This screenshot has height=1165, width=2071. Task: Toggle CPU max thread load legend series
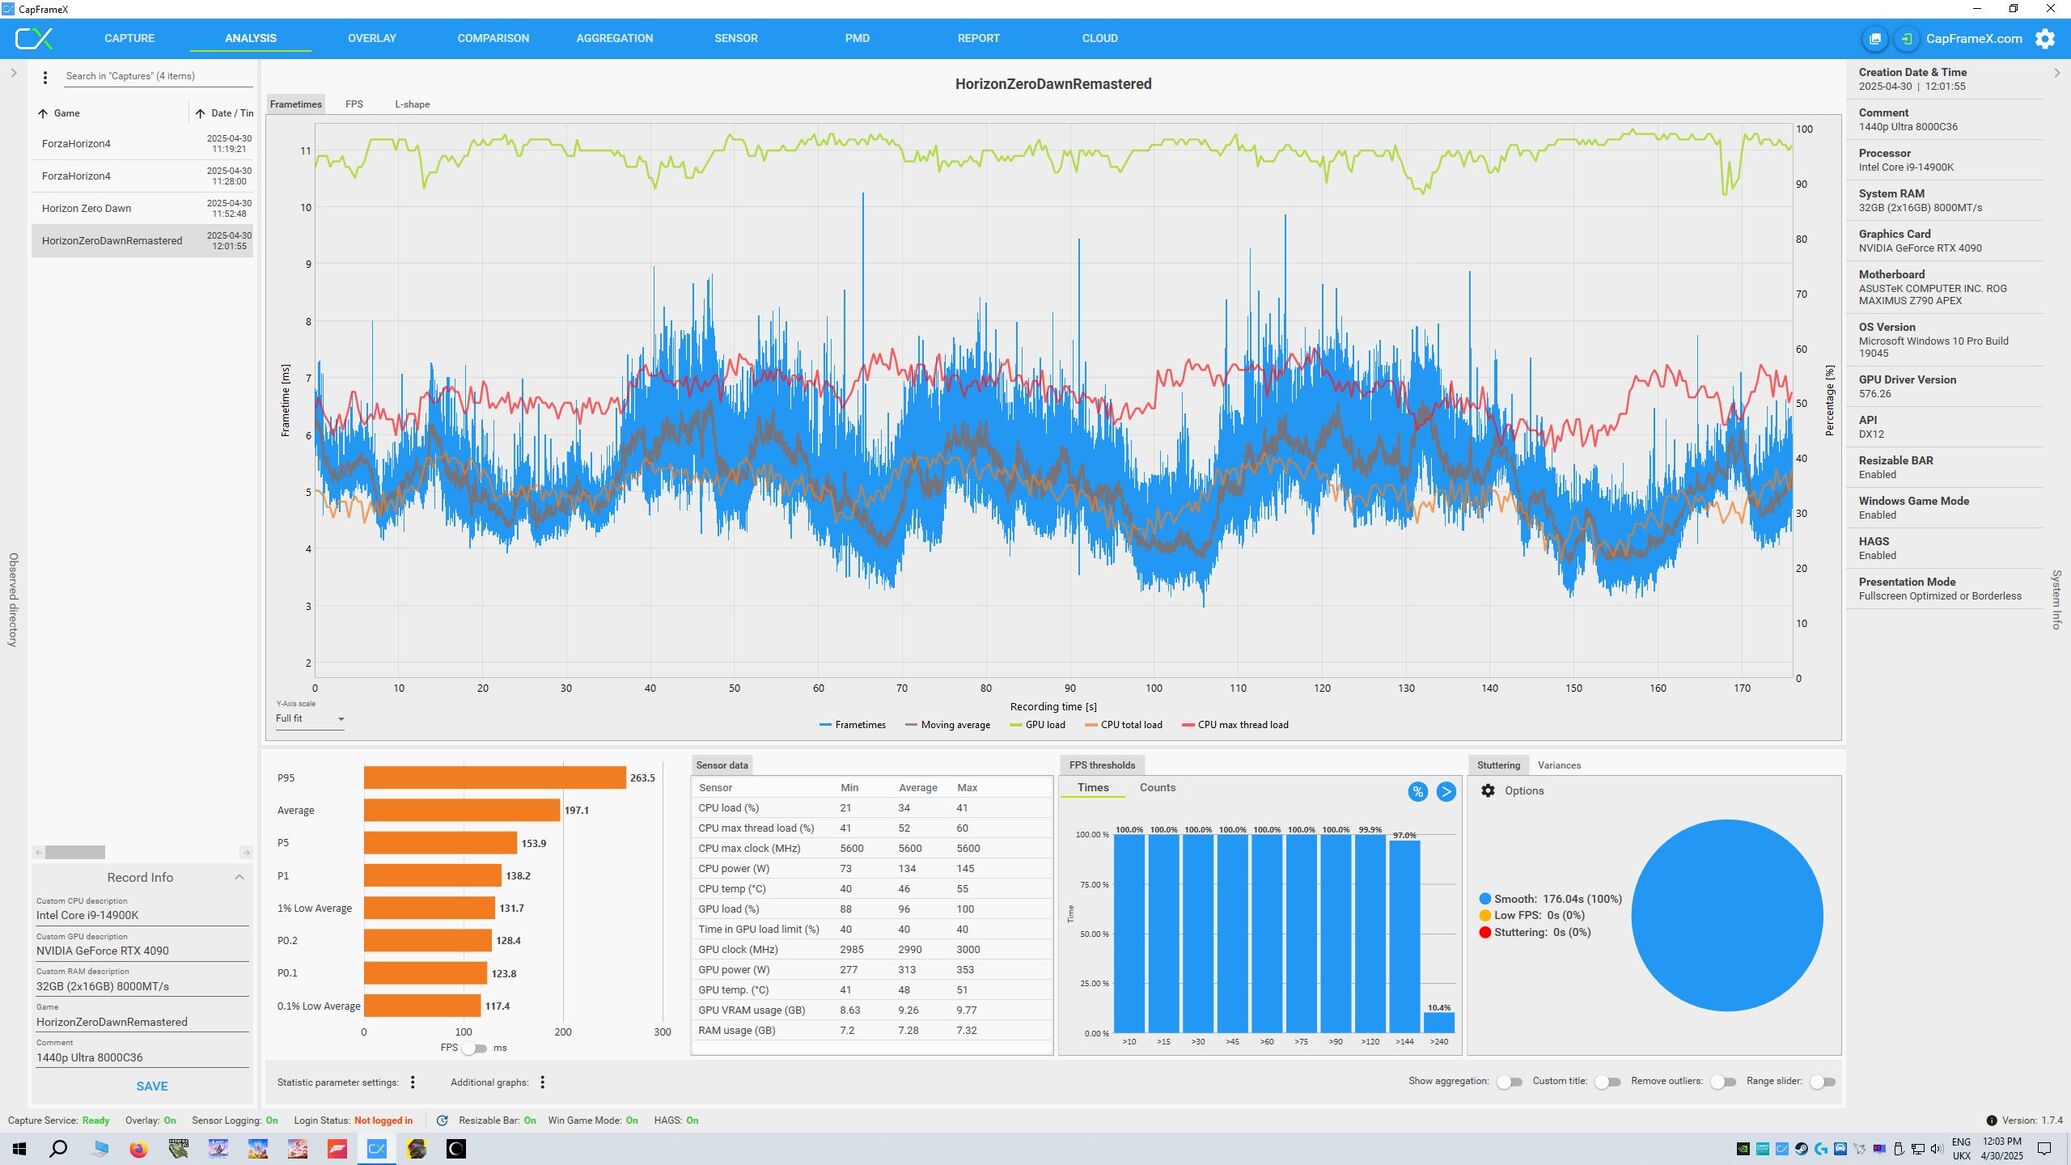click(x=1235, y=725)
